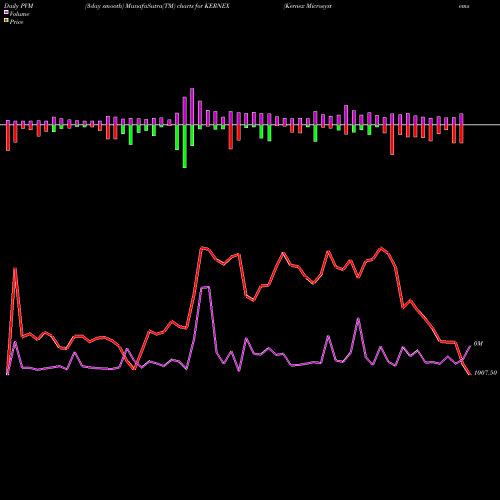Viewport: 500px width, 500px height.
Task: Click the 'Kernex Microsyst' company name text
Action: point(307,6)
